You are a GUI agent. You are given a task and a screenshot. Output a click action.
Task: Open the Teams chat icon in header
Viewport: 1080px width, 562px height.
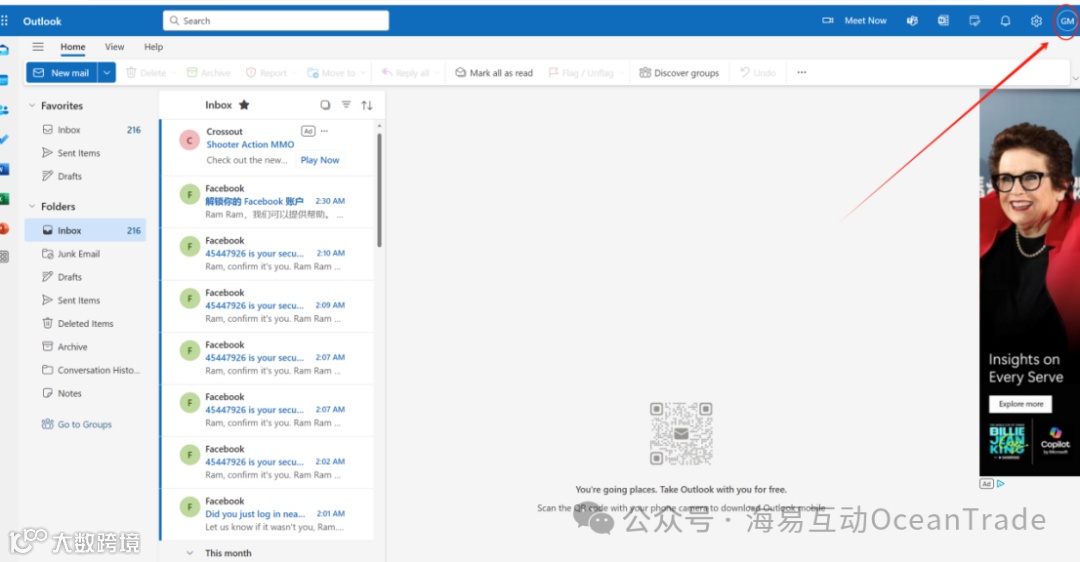click(912, 21)
